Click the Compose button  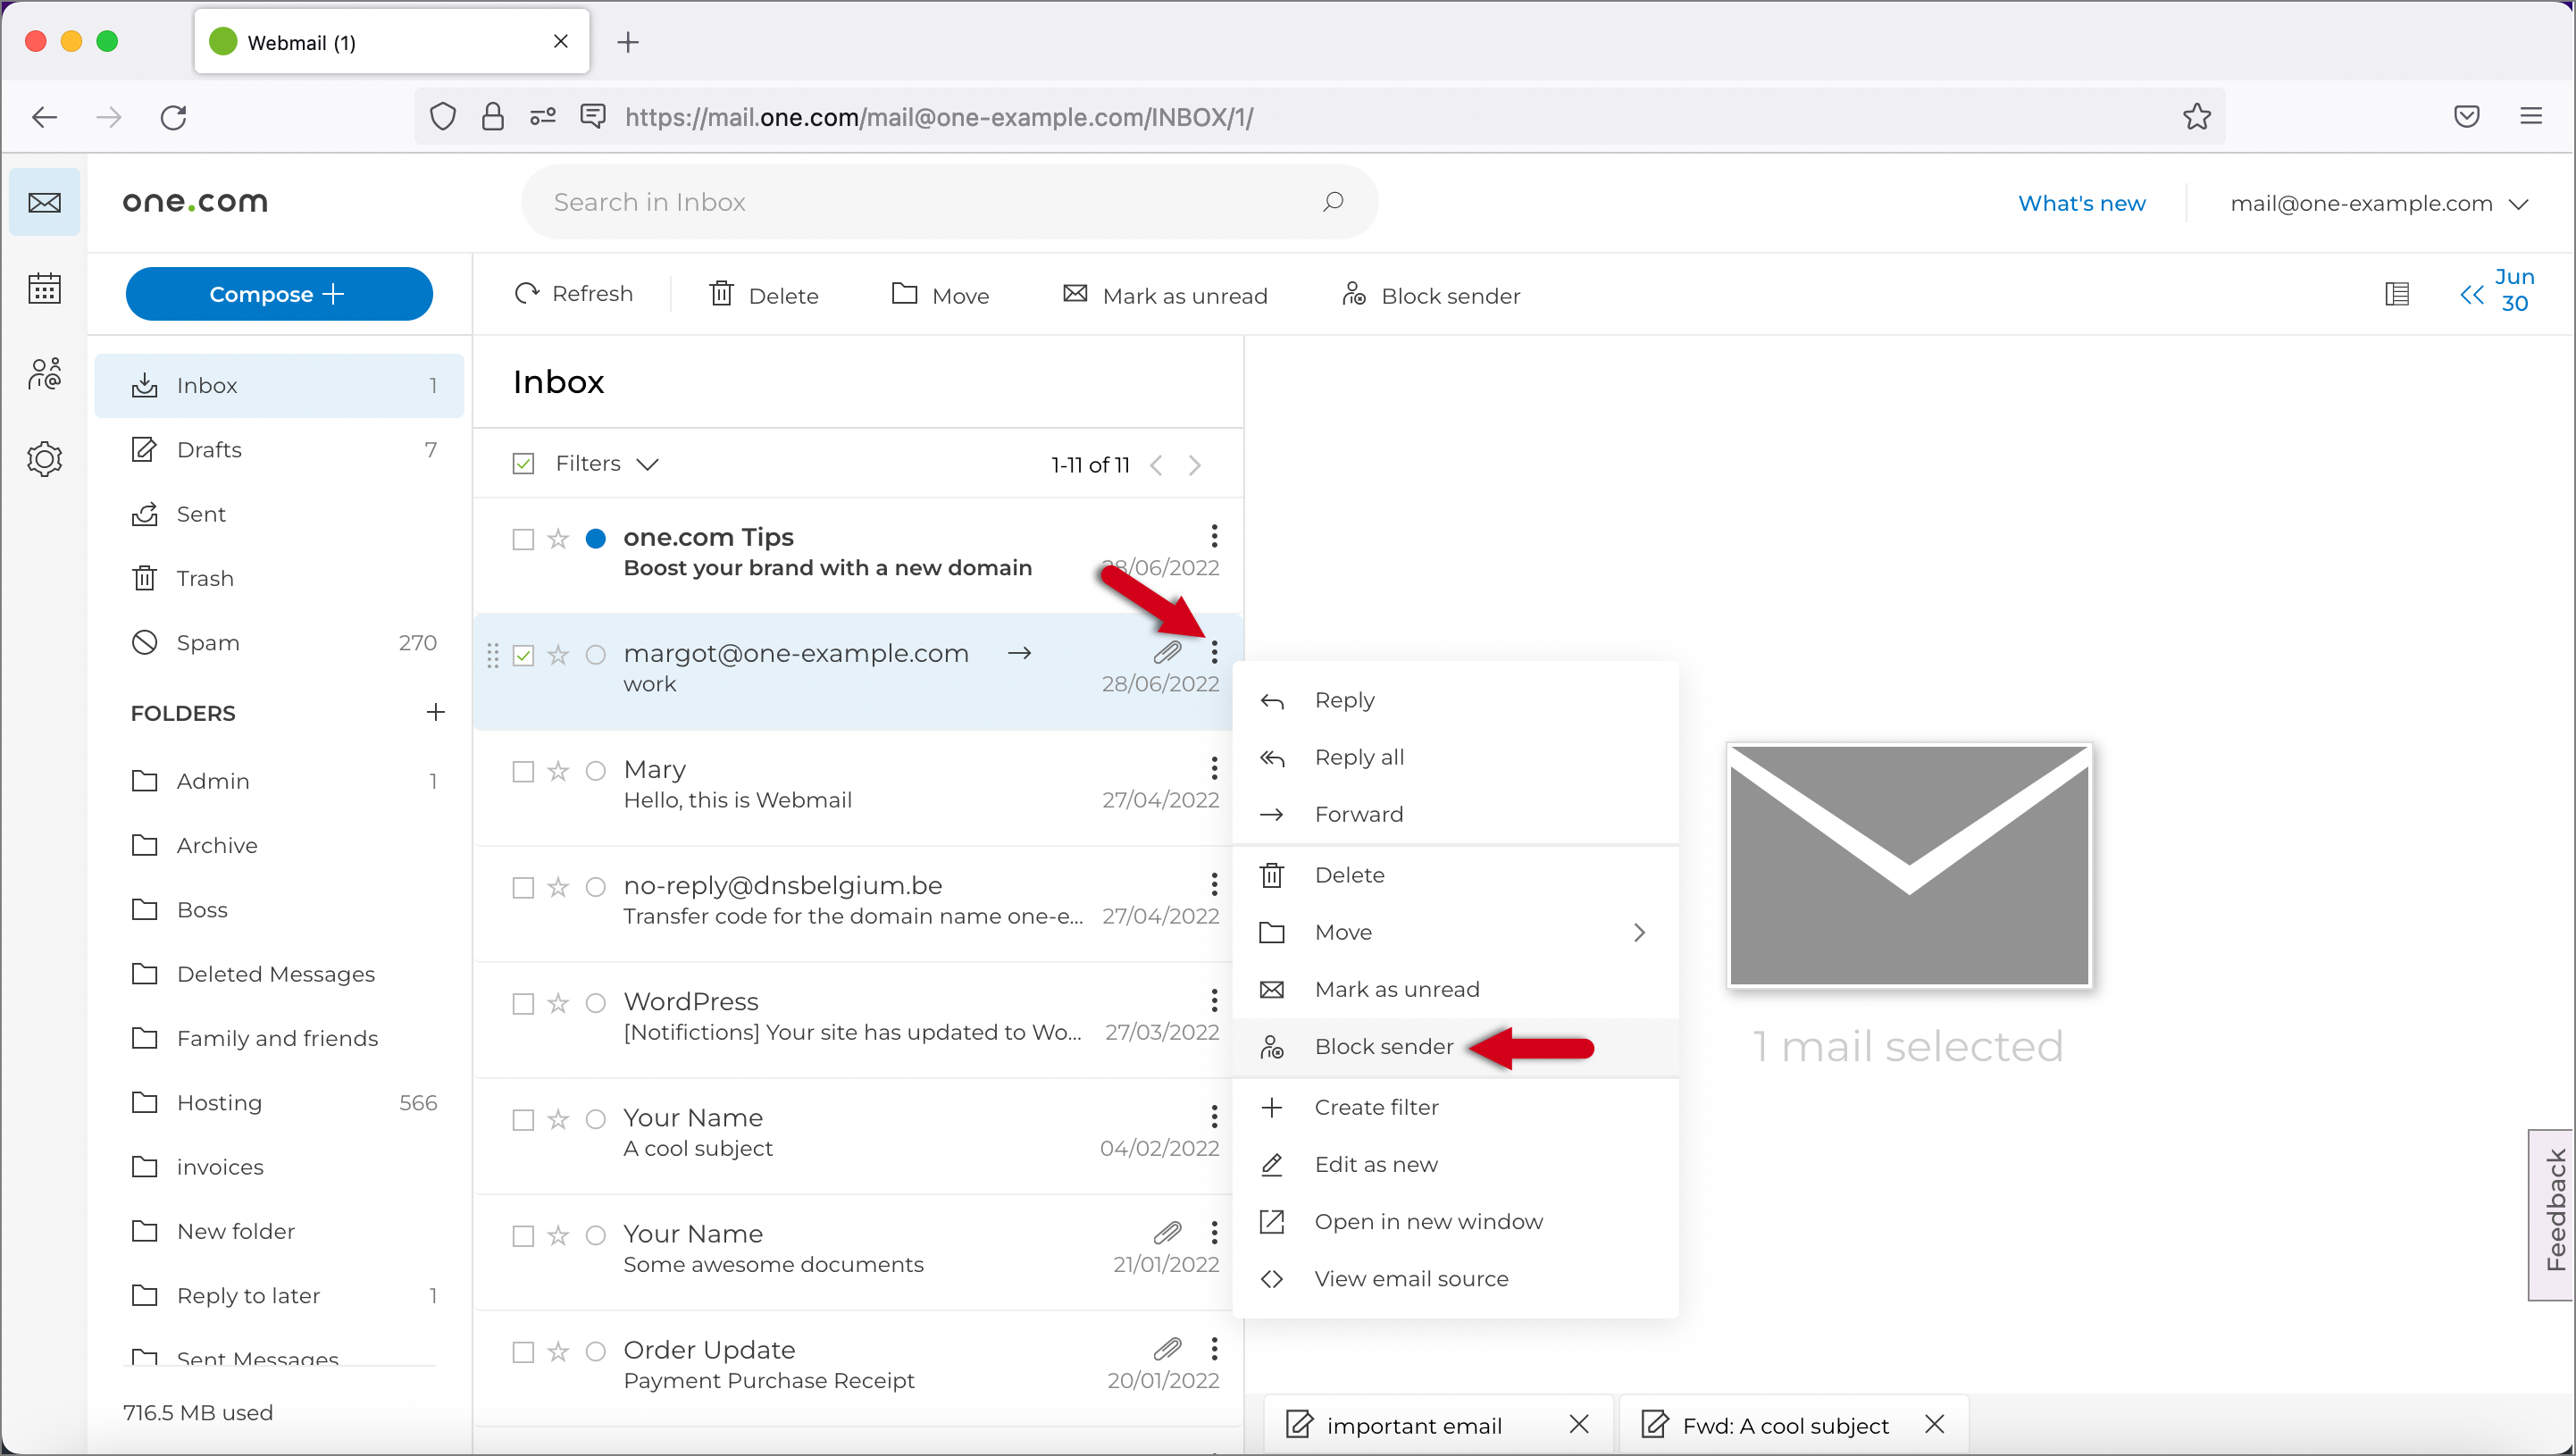click(279, 293)
